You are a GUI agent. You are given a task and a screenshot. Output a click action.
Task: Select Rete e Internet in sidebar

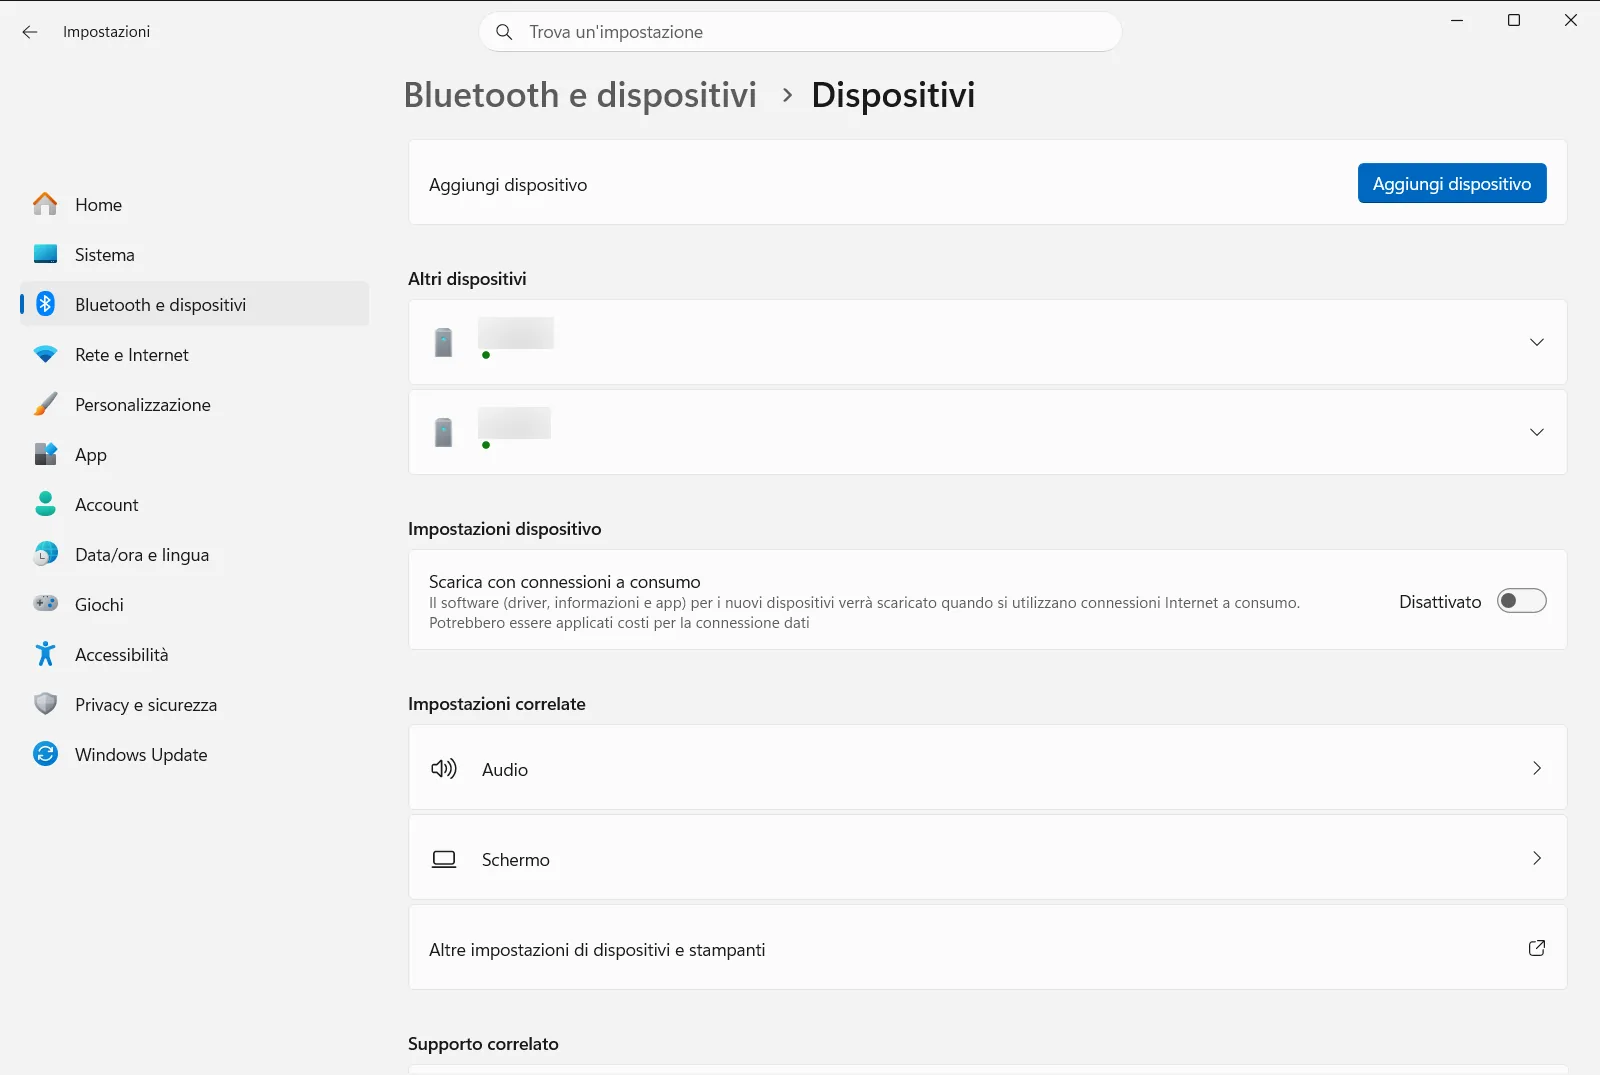[195, 354]
